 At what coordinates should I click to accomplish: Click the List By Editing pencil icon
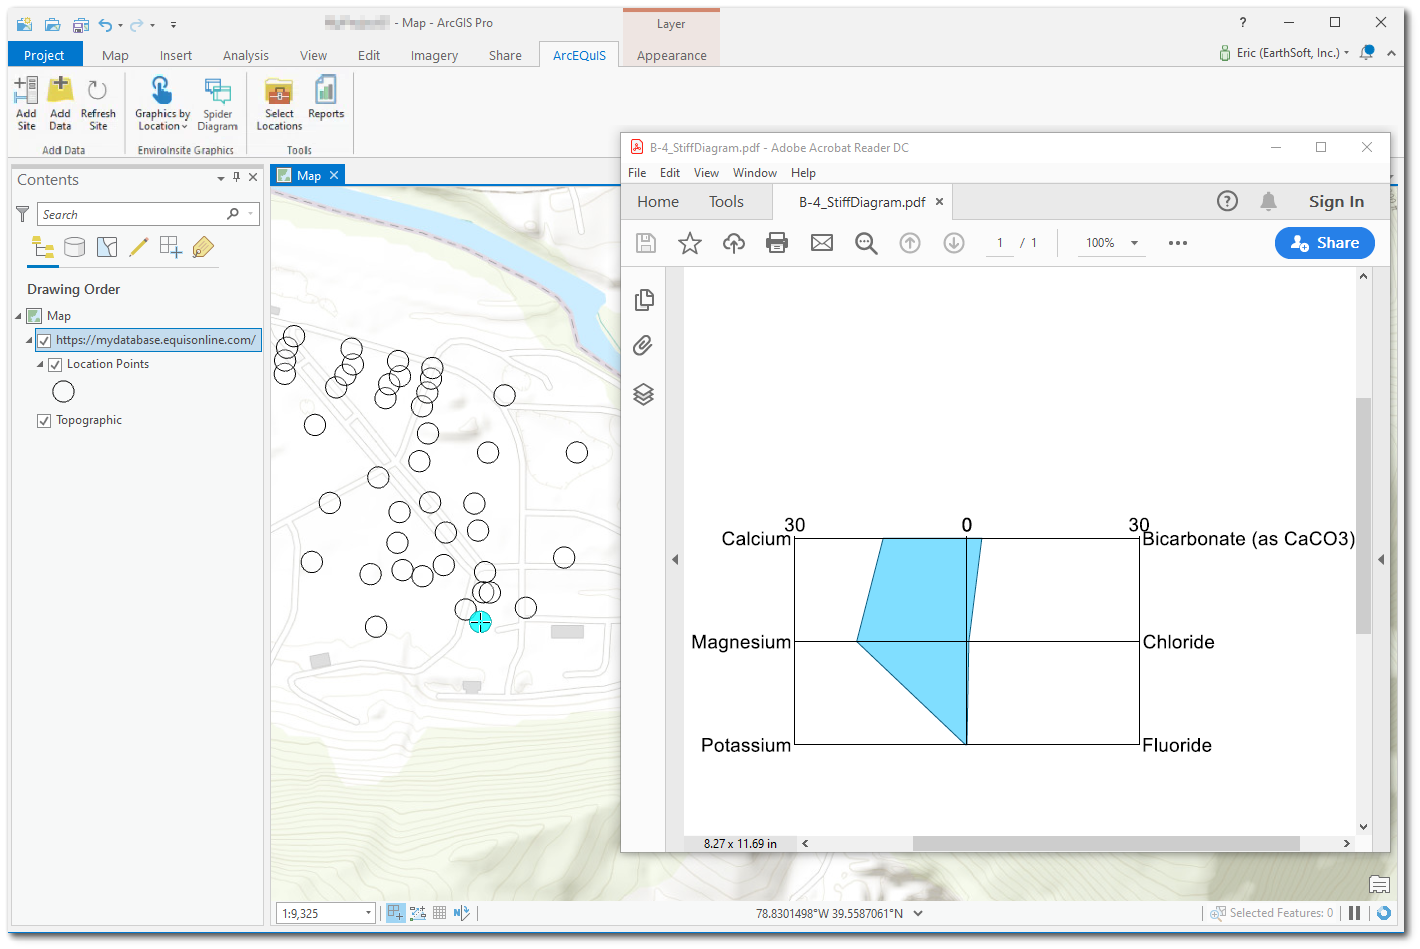pyautogui.click(x=139, y=247)
